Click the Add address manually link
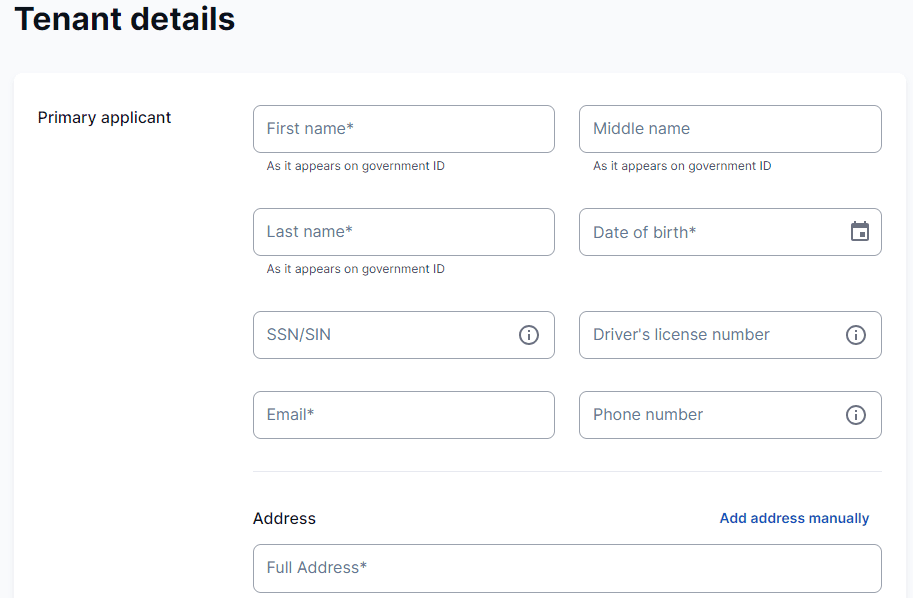913x598 pixels. 794,518
